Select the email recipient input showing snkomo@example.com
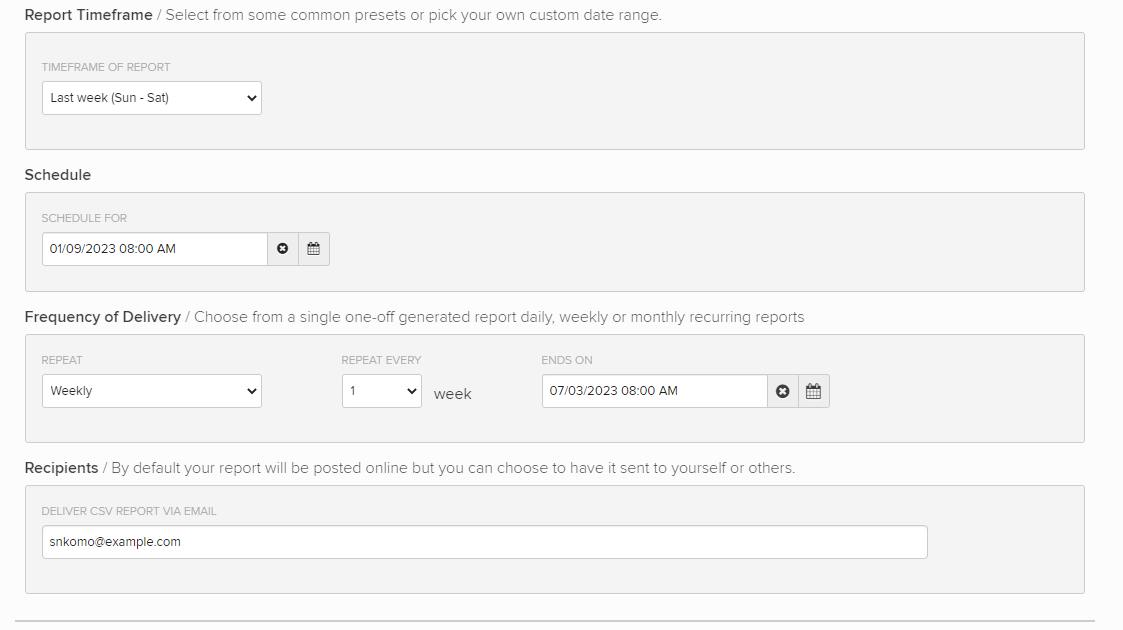Viewport: 1123px width, 630px height. click(483, 541)
